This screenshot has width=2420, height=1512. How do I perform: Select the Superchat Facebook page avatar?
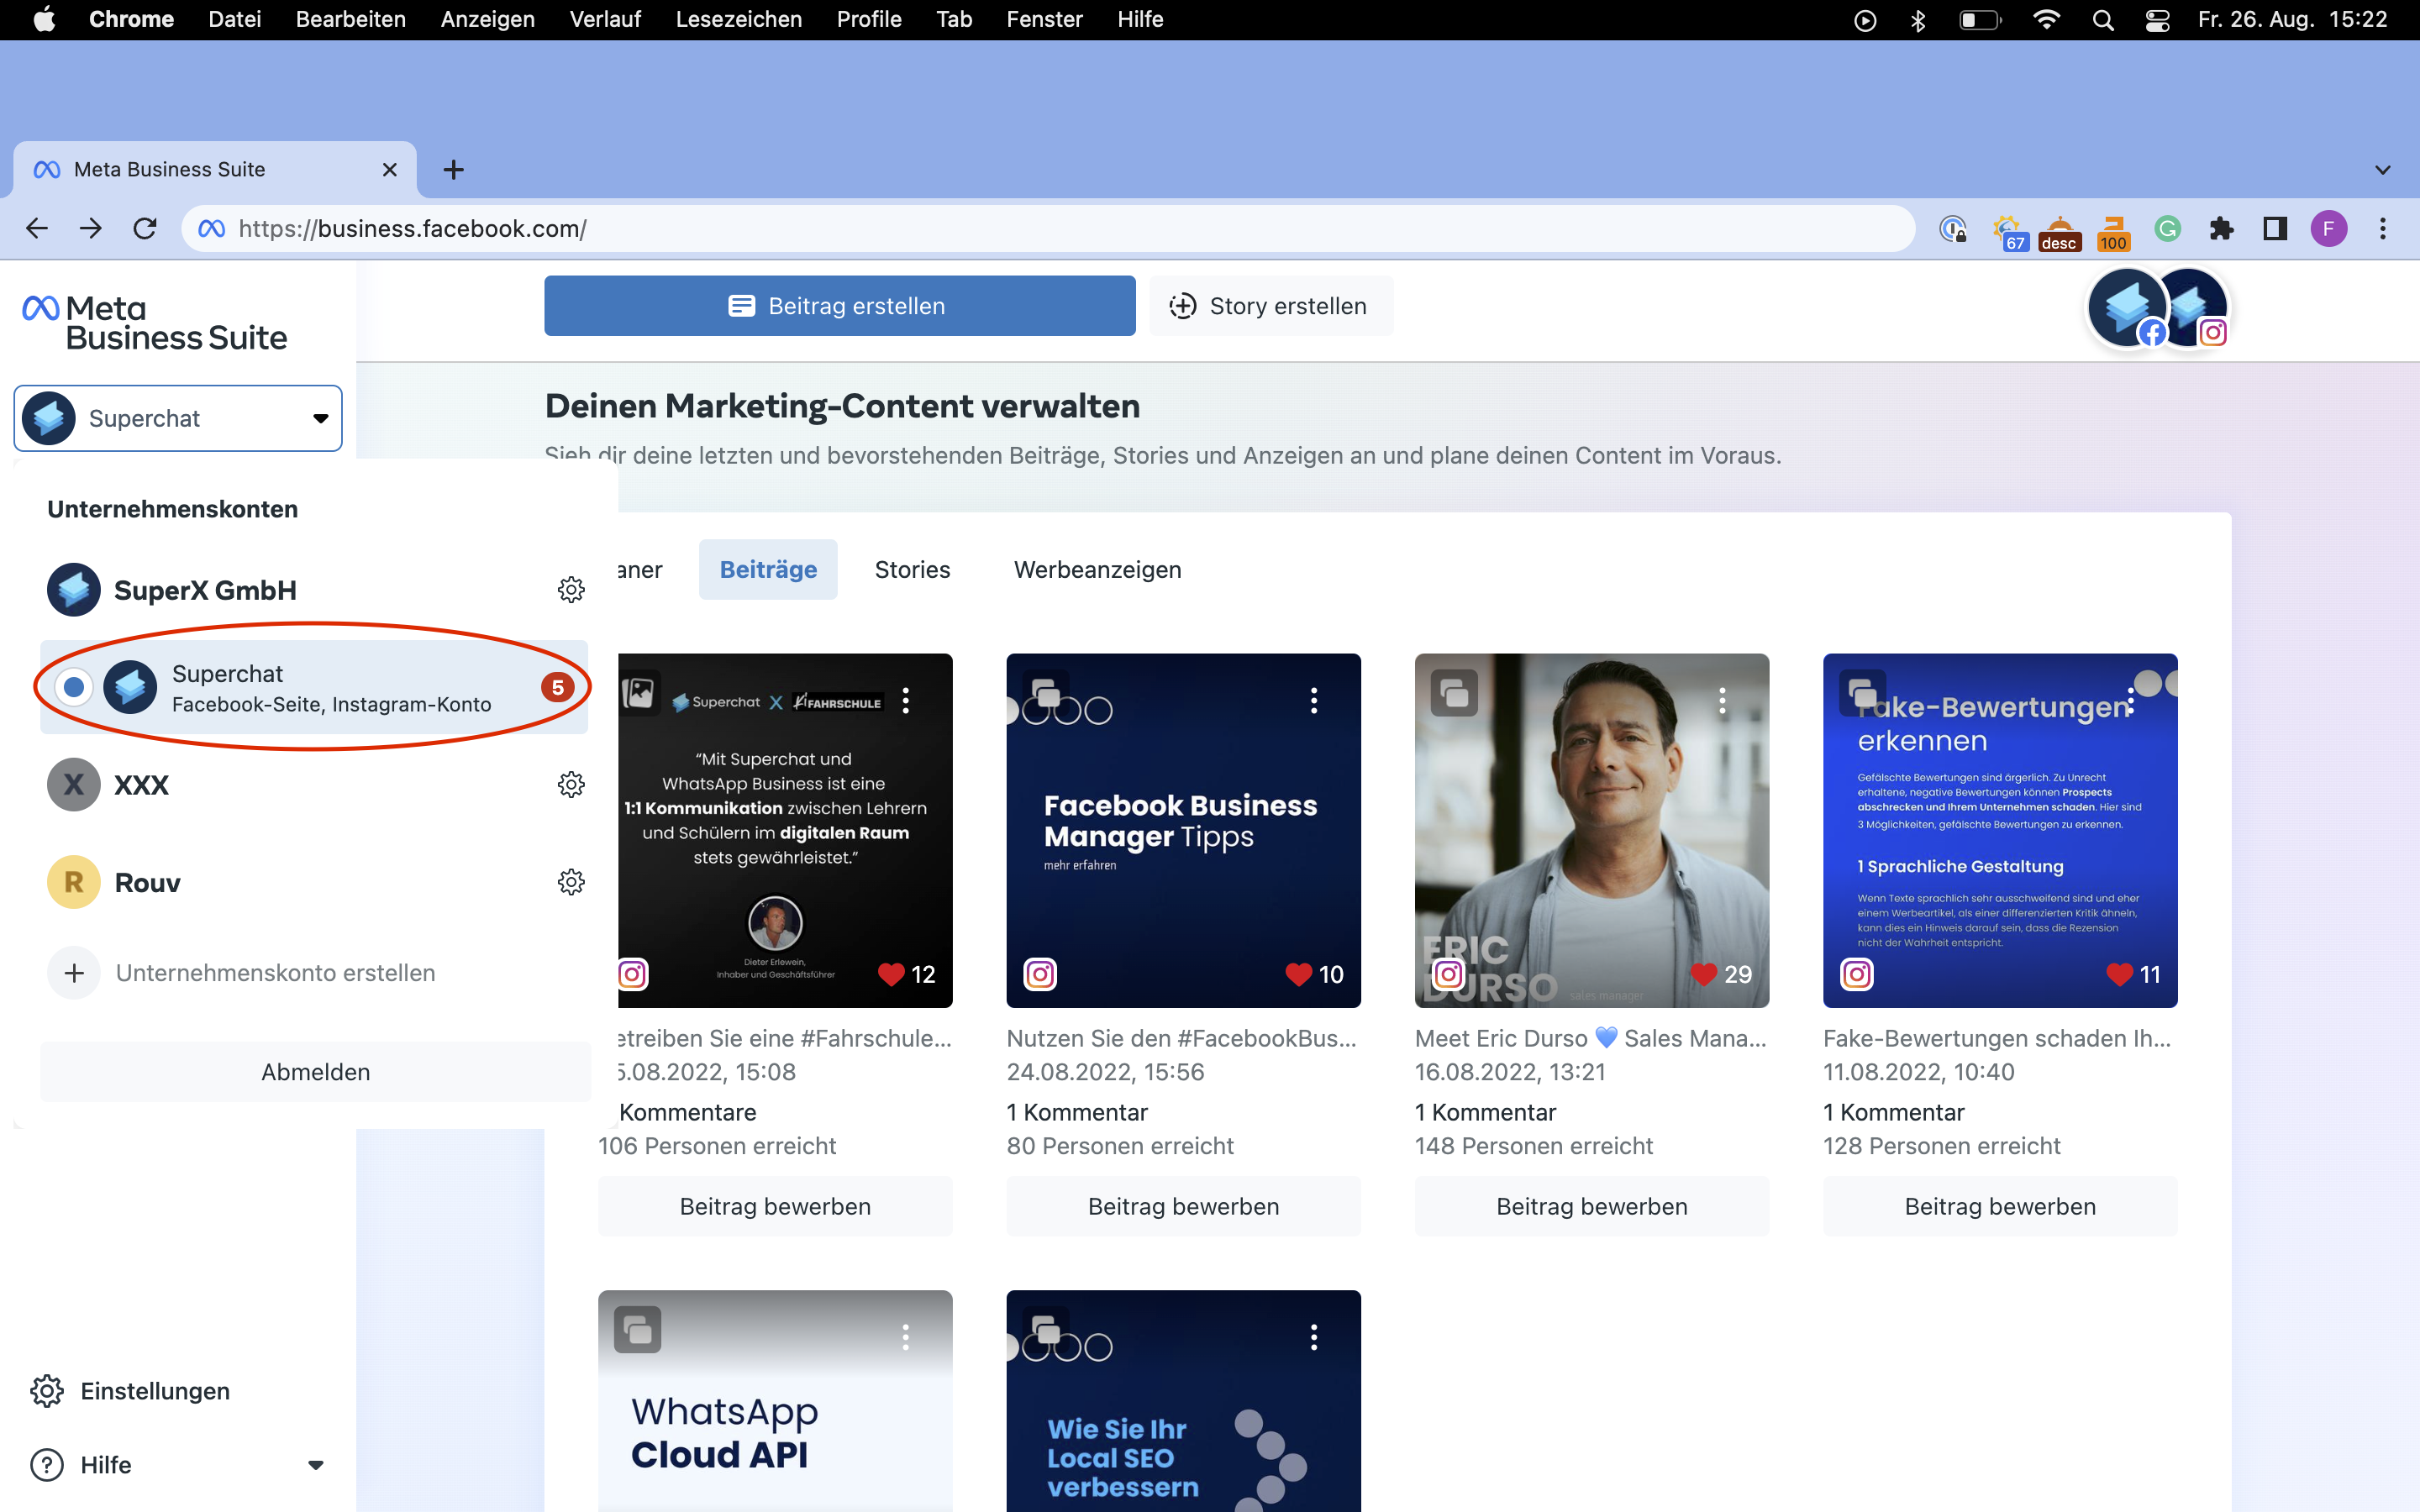pos(2126,308)
